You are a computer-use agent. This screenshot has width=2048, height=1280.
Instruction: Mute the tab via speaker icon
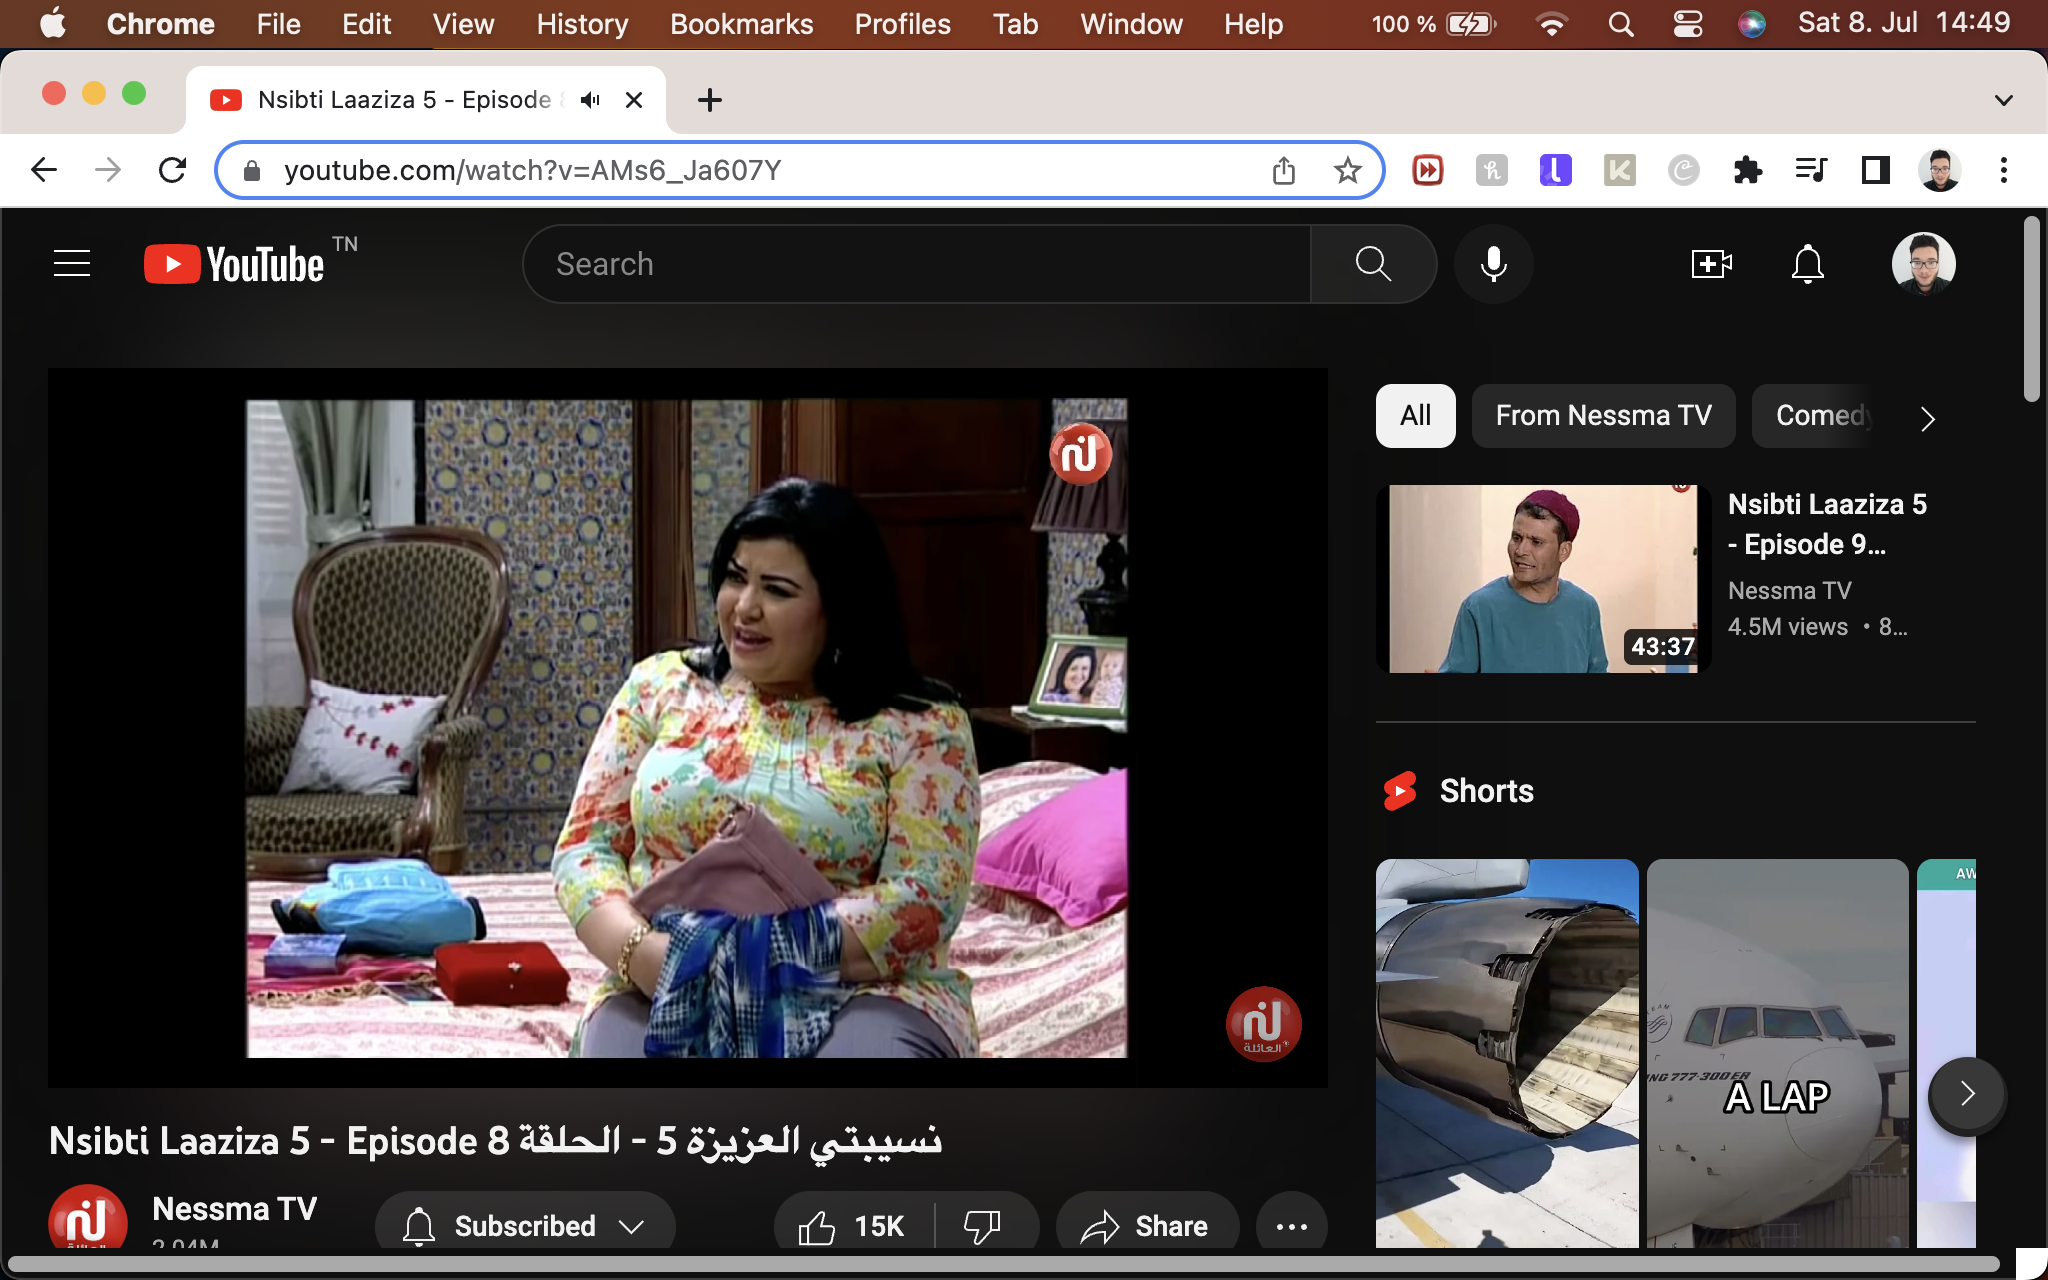tap(590, 100)
